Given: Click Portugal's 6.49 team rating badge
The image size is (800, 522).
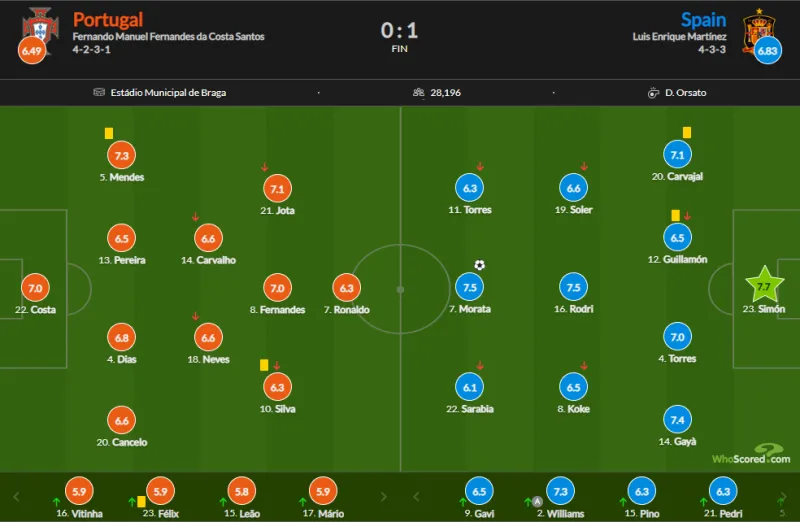Looking at the screenshot, I should coord(32,50).
